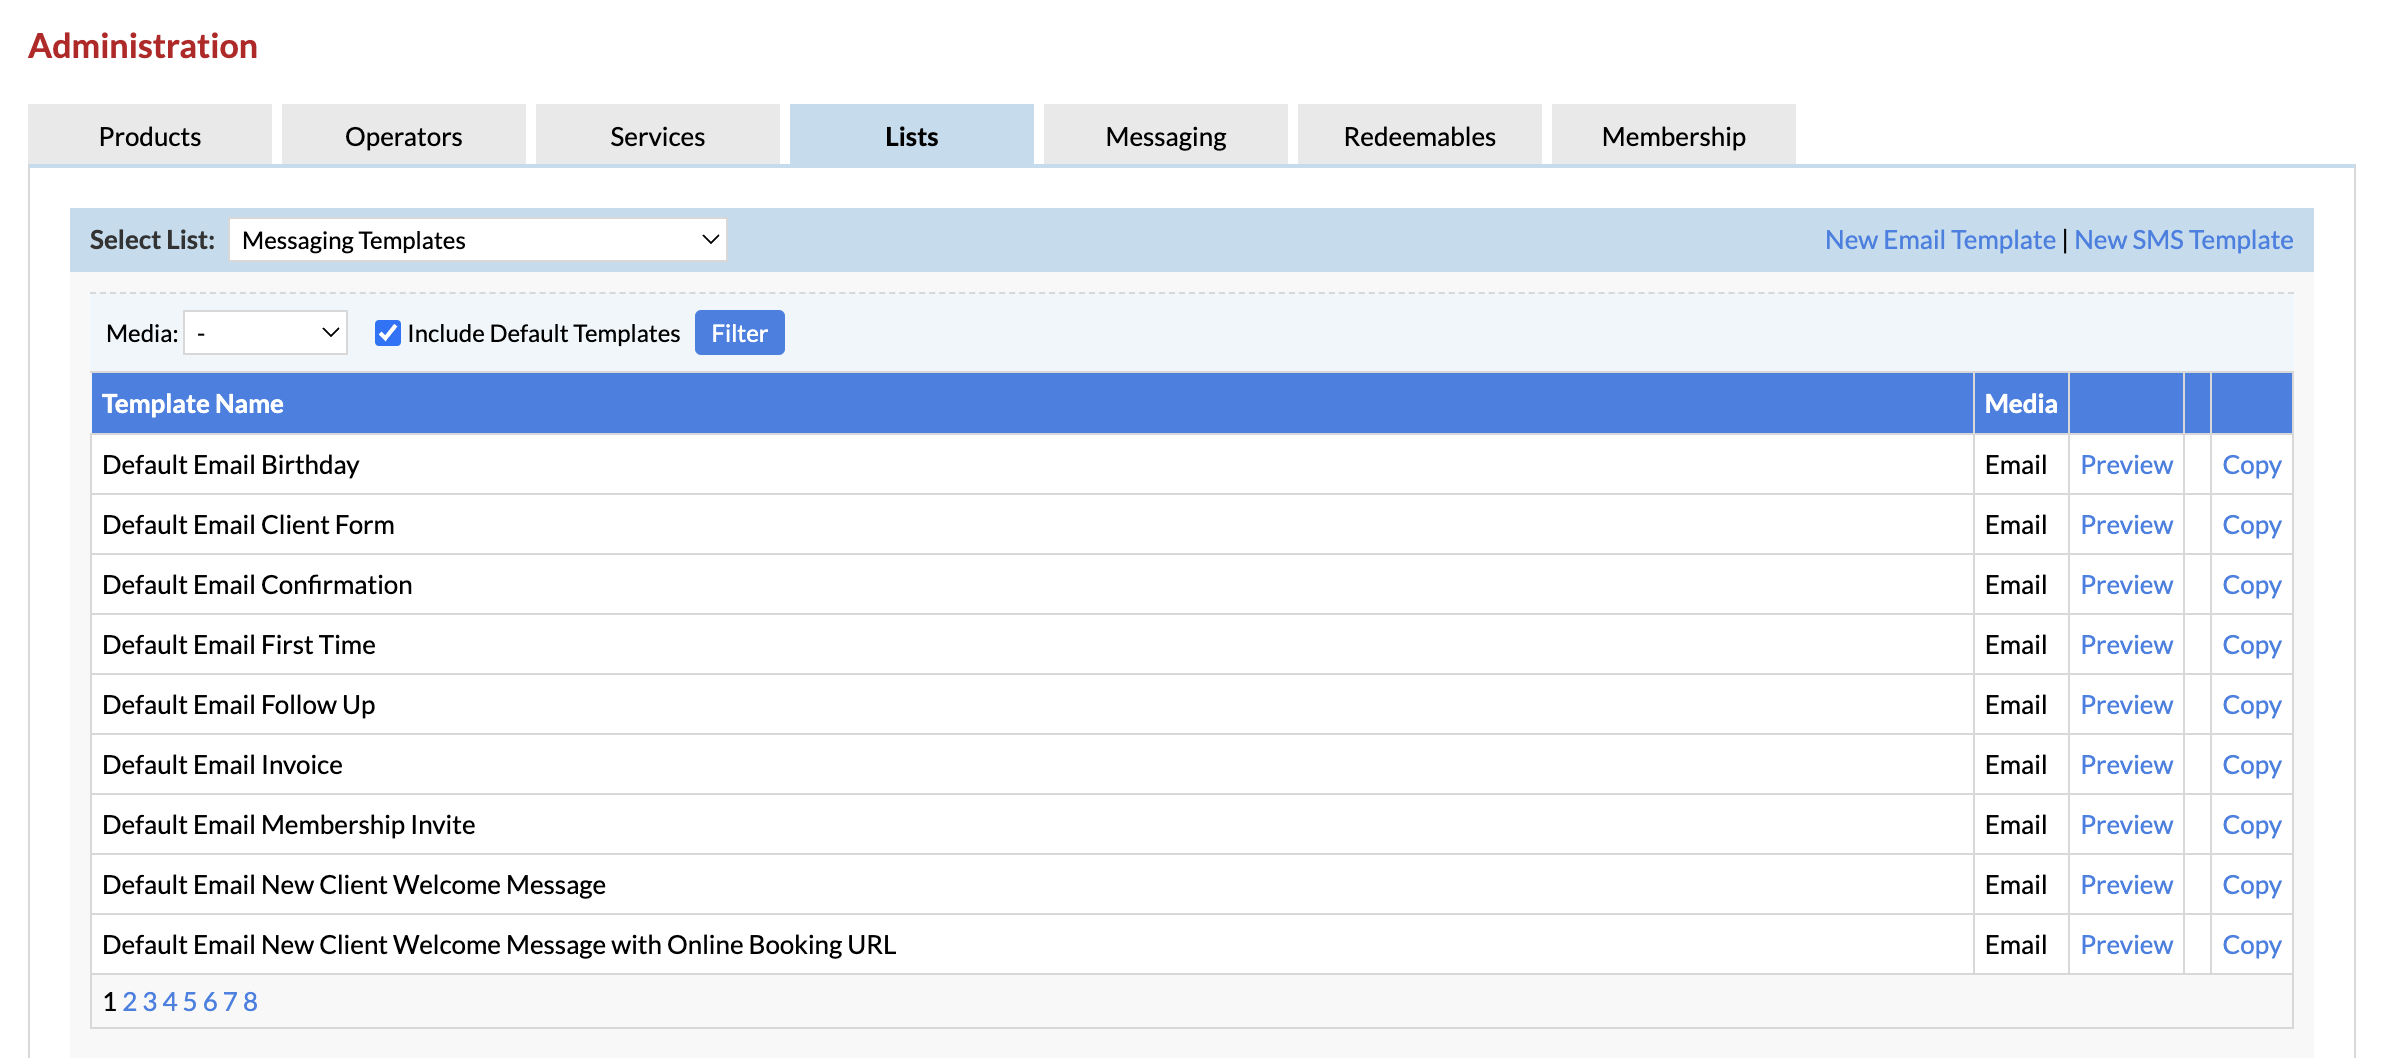Preview the Default Email Confirmation template

[2126, 585]
